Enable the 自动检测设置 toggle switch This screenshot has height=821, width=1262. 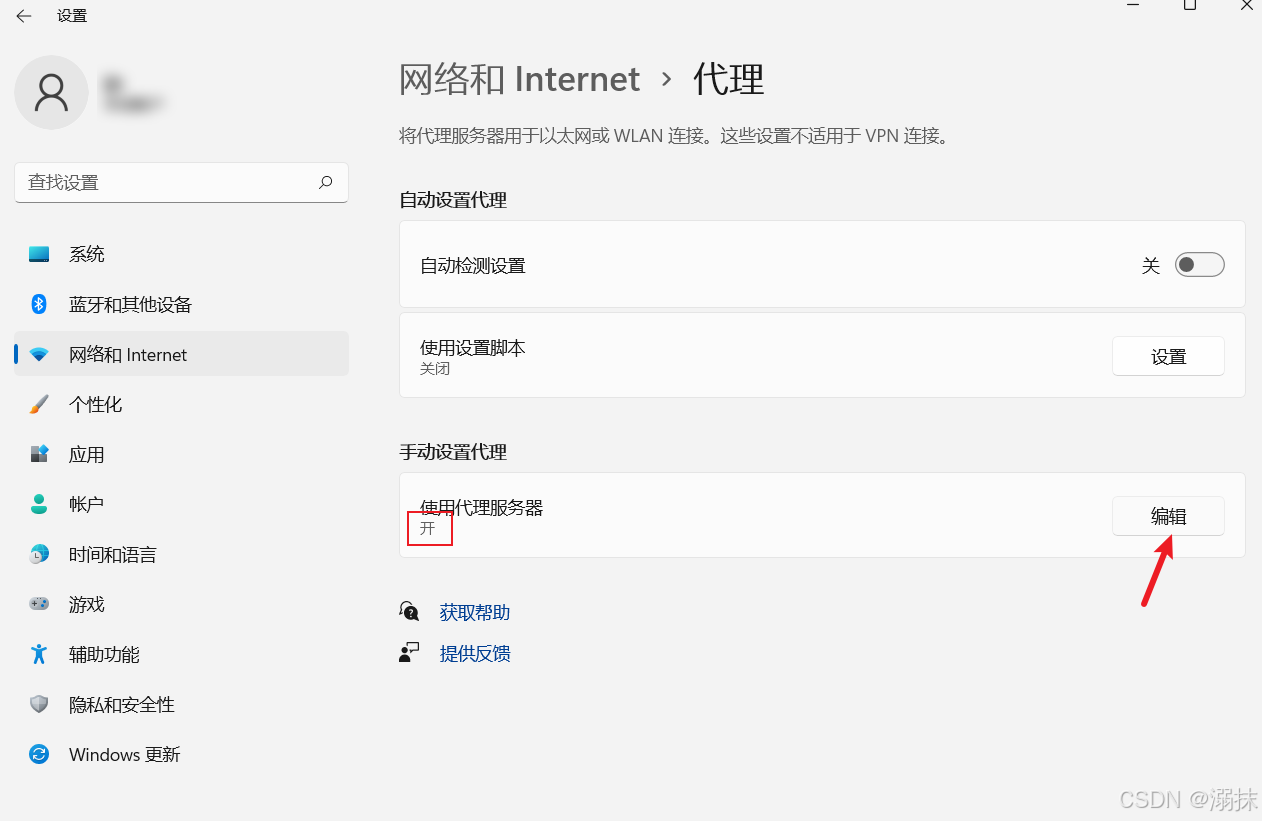pyautogui.click(x=1198, y=264)
